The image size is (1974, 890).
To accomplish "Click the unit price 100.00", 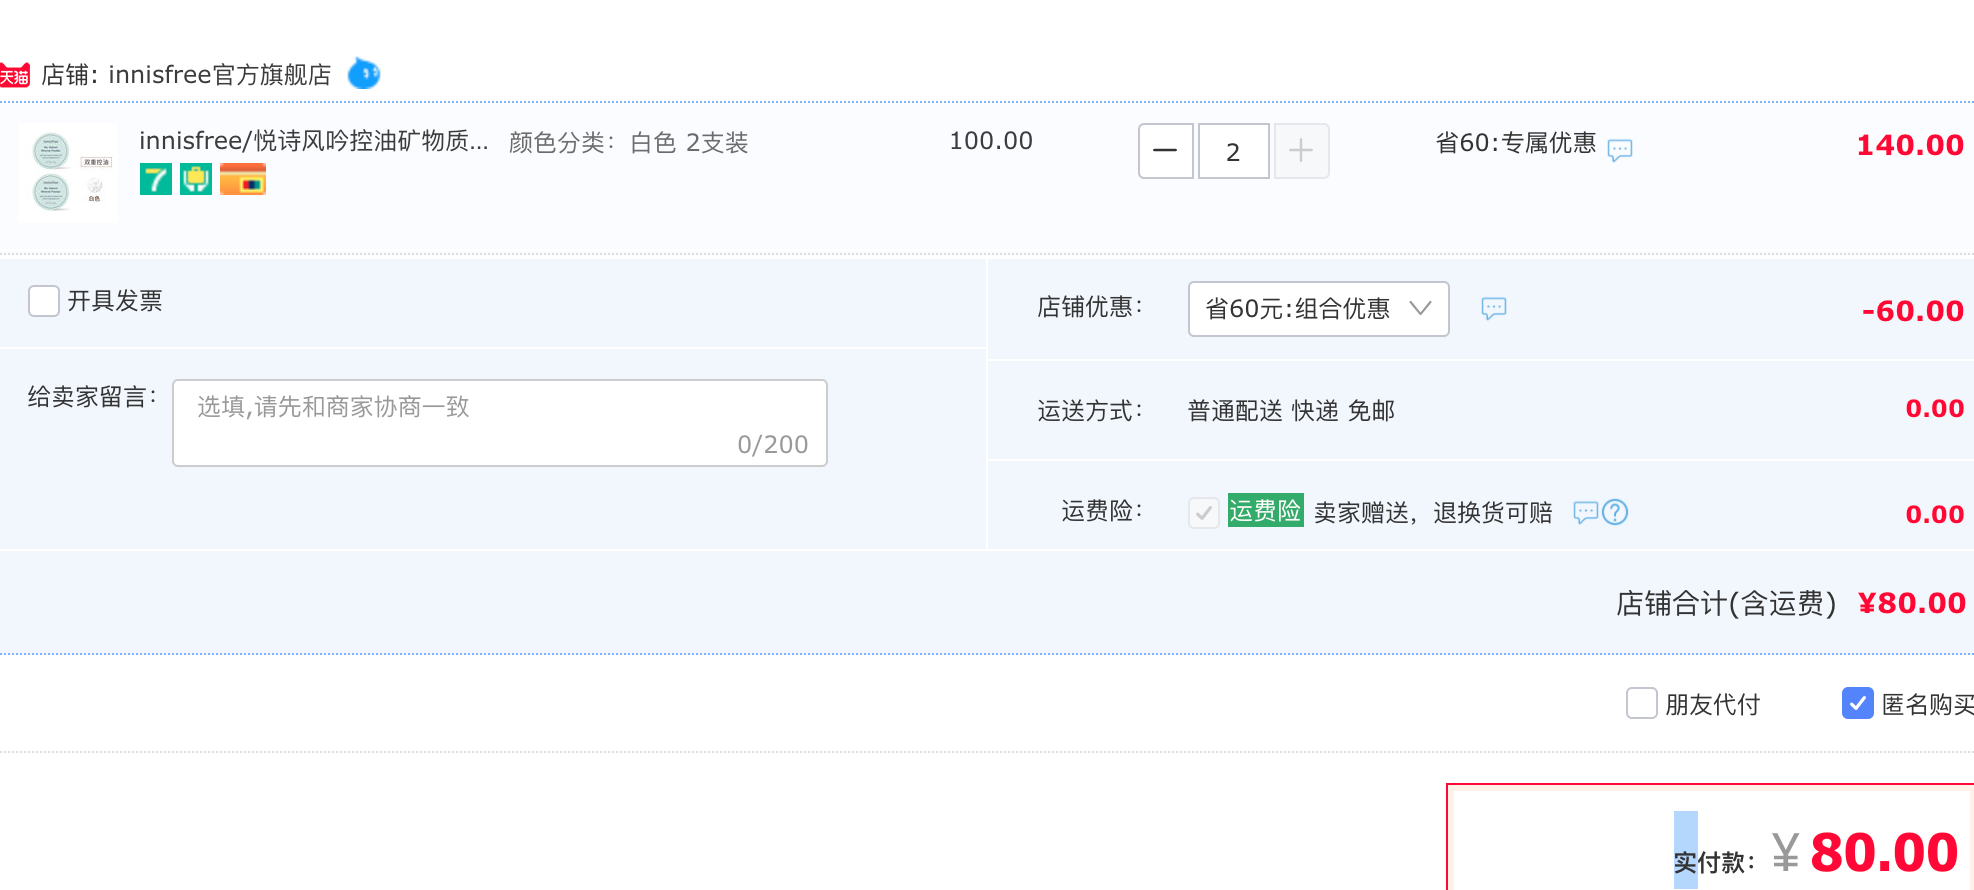I will (x=991, y=141).
